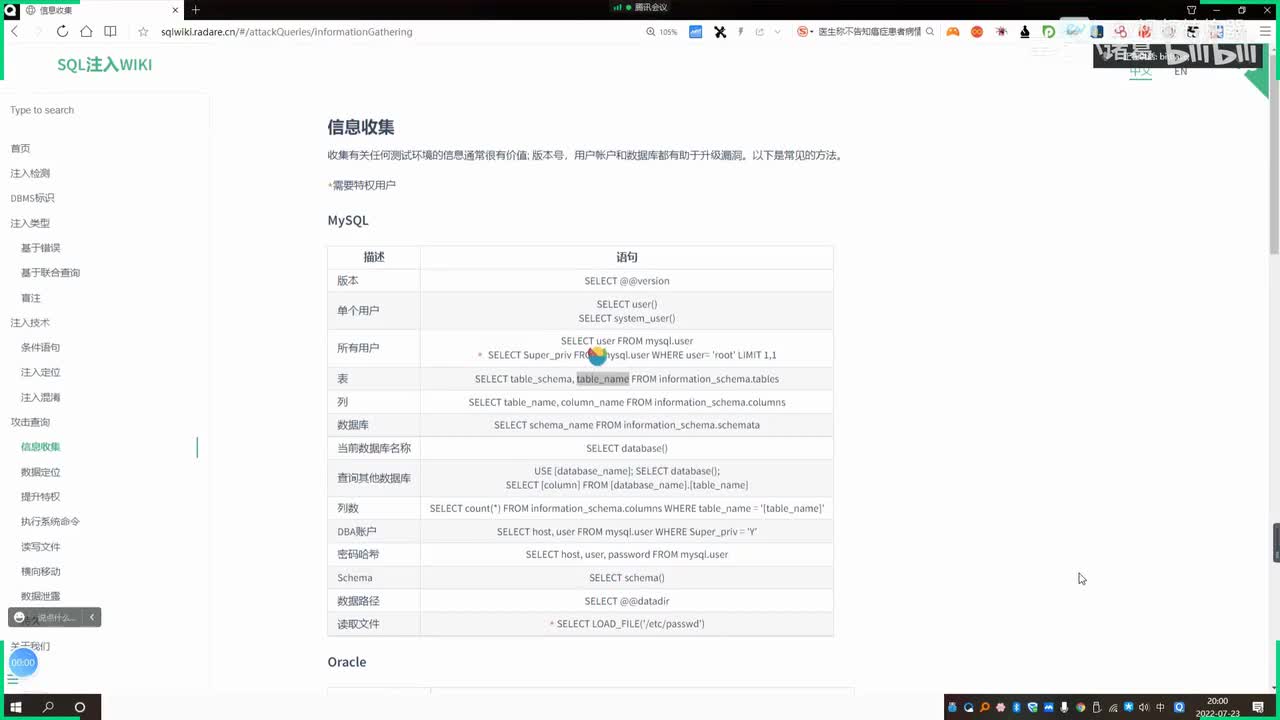
Task: Expand 注入技术 sidebar section
Action: [x=30, y=323]
